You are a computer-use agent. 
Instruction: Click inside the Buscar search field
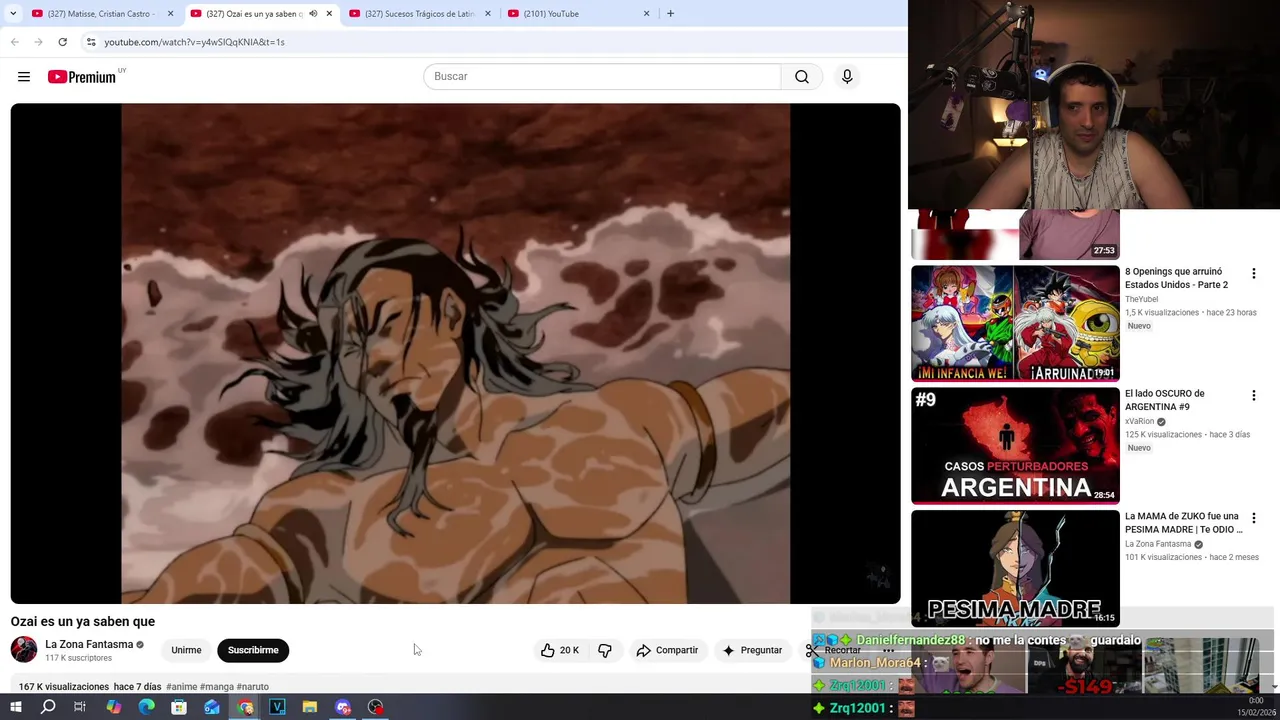click(602, 76)
